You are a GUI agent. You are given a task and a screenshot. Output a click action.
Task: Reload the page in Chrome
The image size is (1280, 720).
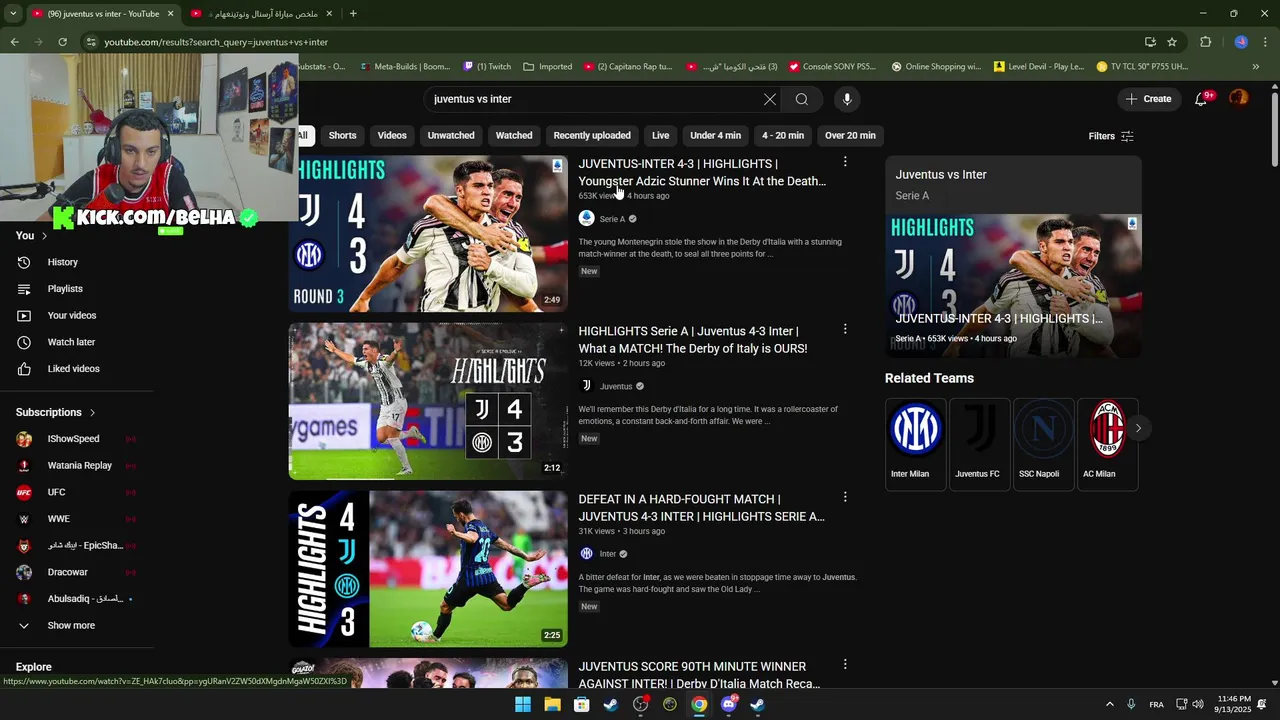[62, 42]
